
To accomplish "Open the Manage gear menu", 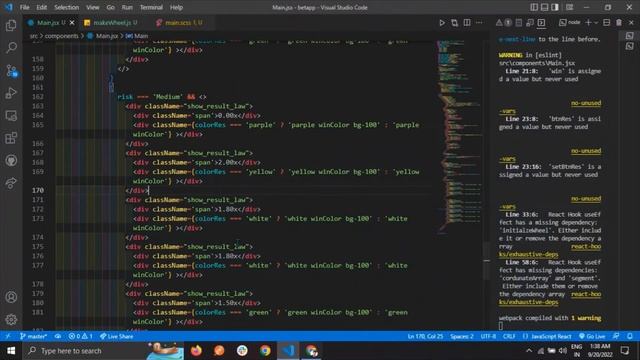I will [11, 319].
